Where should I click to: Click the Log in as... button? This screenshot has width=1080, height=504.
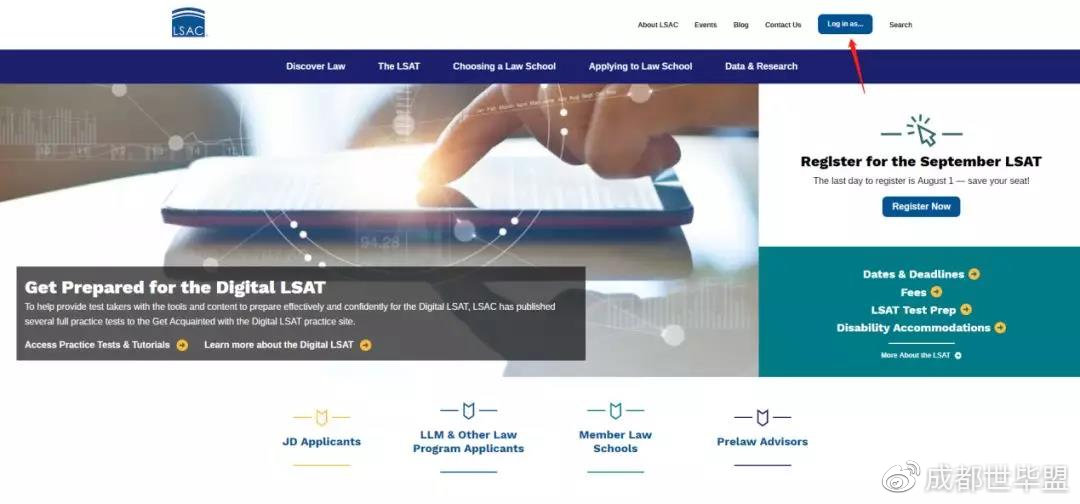(845, 24)
